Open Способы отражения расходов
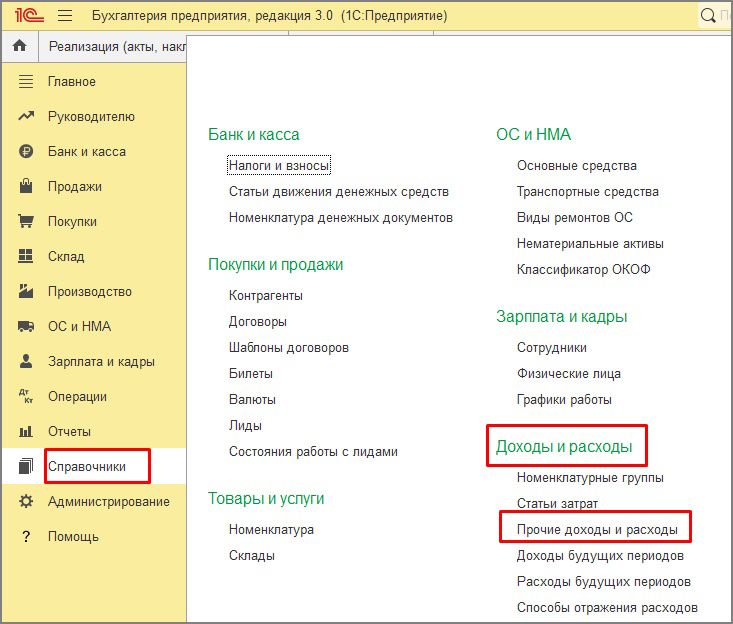The height and width of the screenshot is (624, 733). pyautogui.click(x=607, y=608)
